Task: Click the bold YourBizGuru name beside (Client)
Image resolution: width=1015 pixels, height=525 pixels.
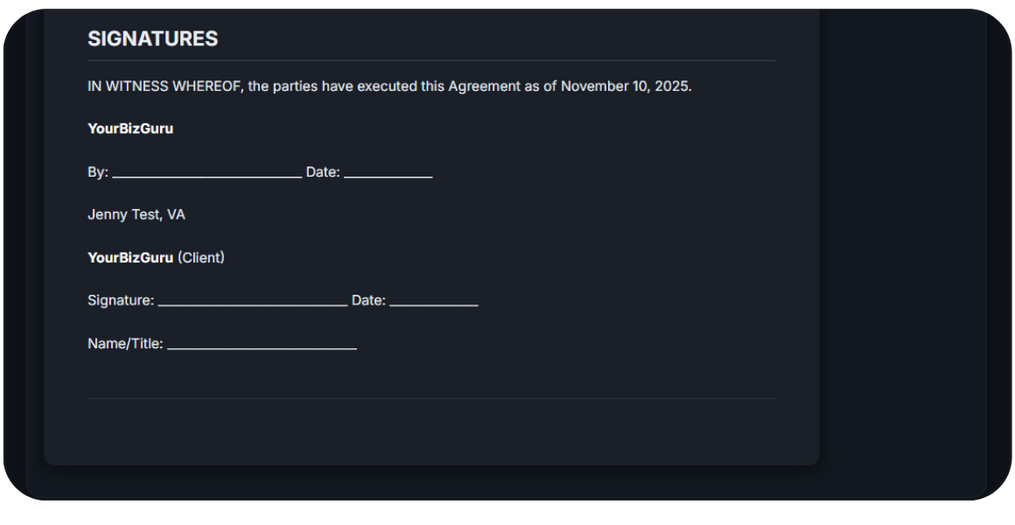Action: coord(130,258)
